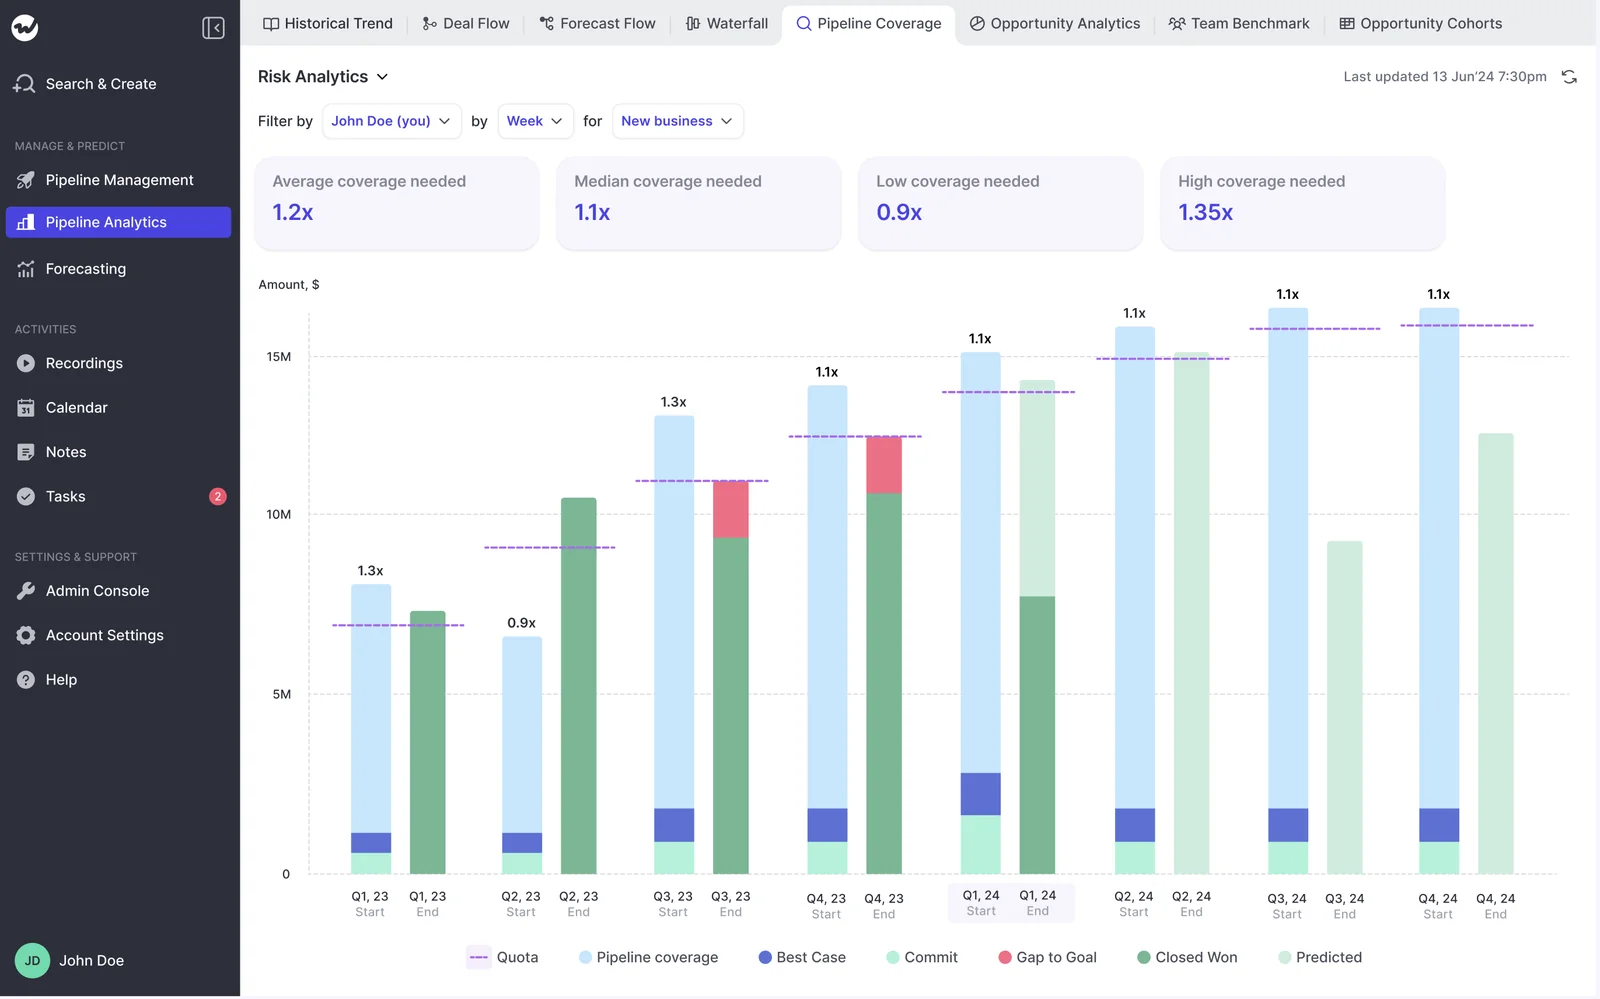Click the Q4, 24 End predicted bar

point(1496,654)
